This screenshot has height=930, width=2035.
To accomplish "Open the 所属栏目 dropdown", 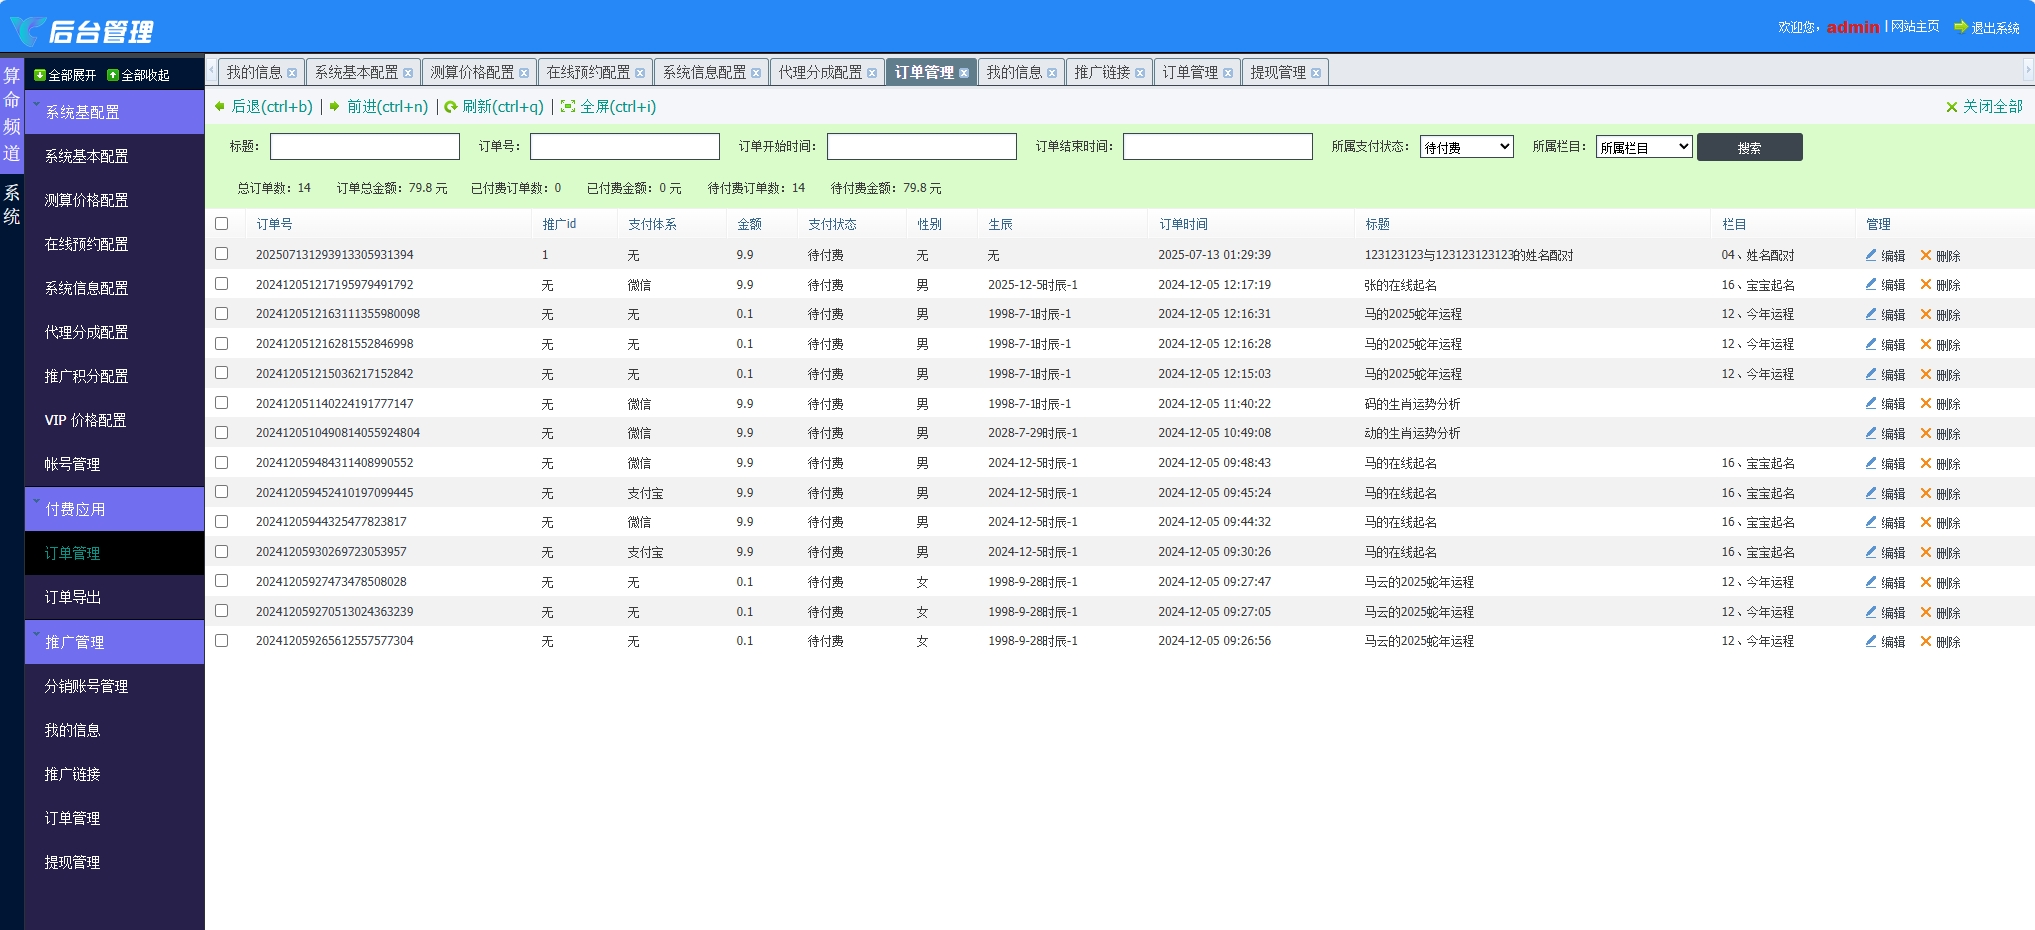I will (x=1643, y=147).
